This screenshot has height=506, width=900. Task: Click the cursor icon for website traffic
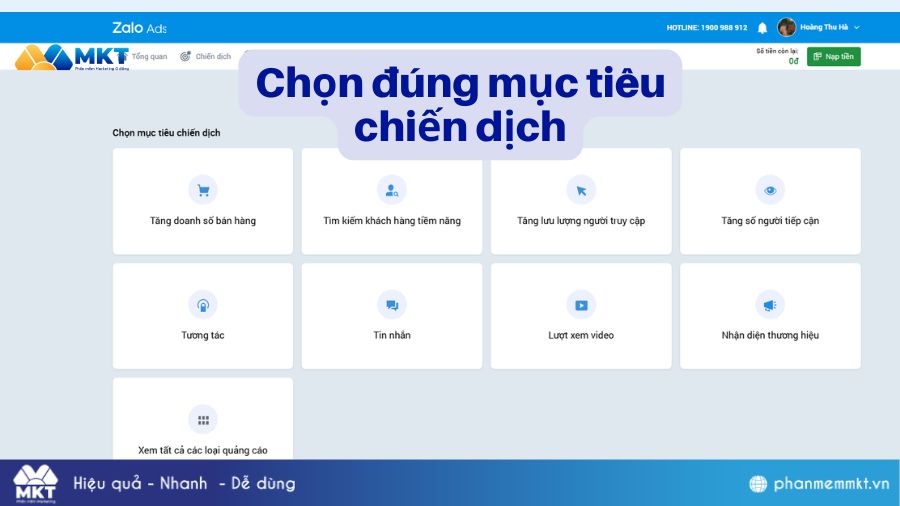pos(581,190)
